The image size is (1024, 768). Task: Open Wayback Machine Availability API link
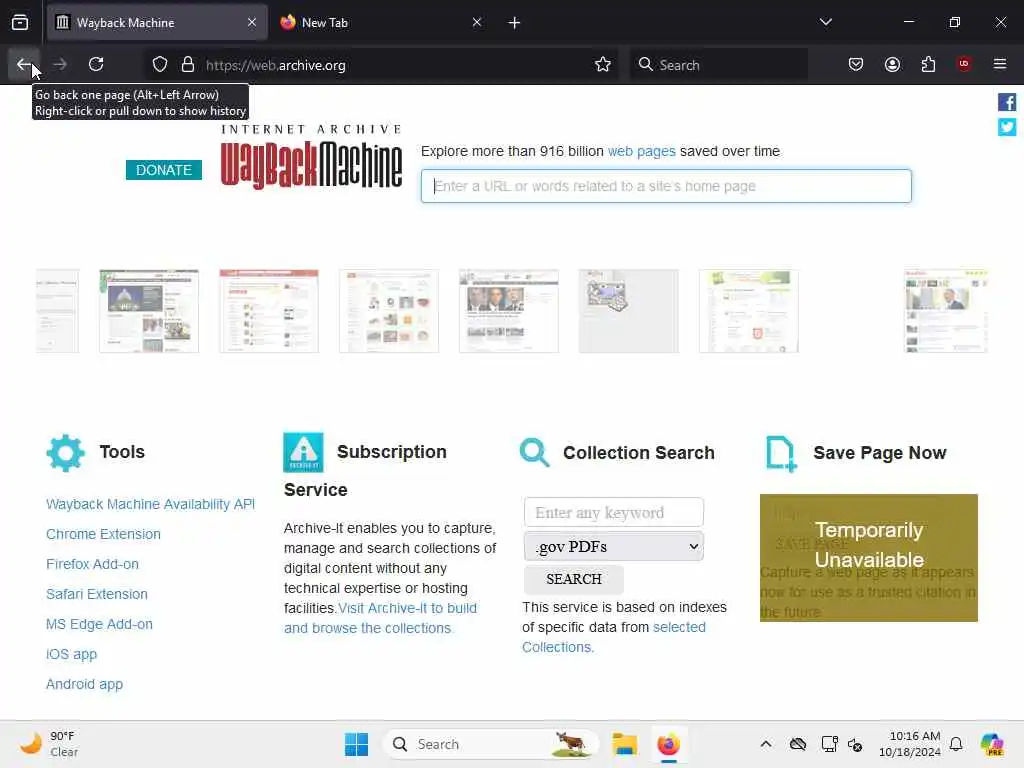(150, 504)
